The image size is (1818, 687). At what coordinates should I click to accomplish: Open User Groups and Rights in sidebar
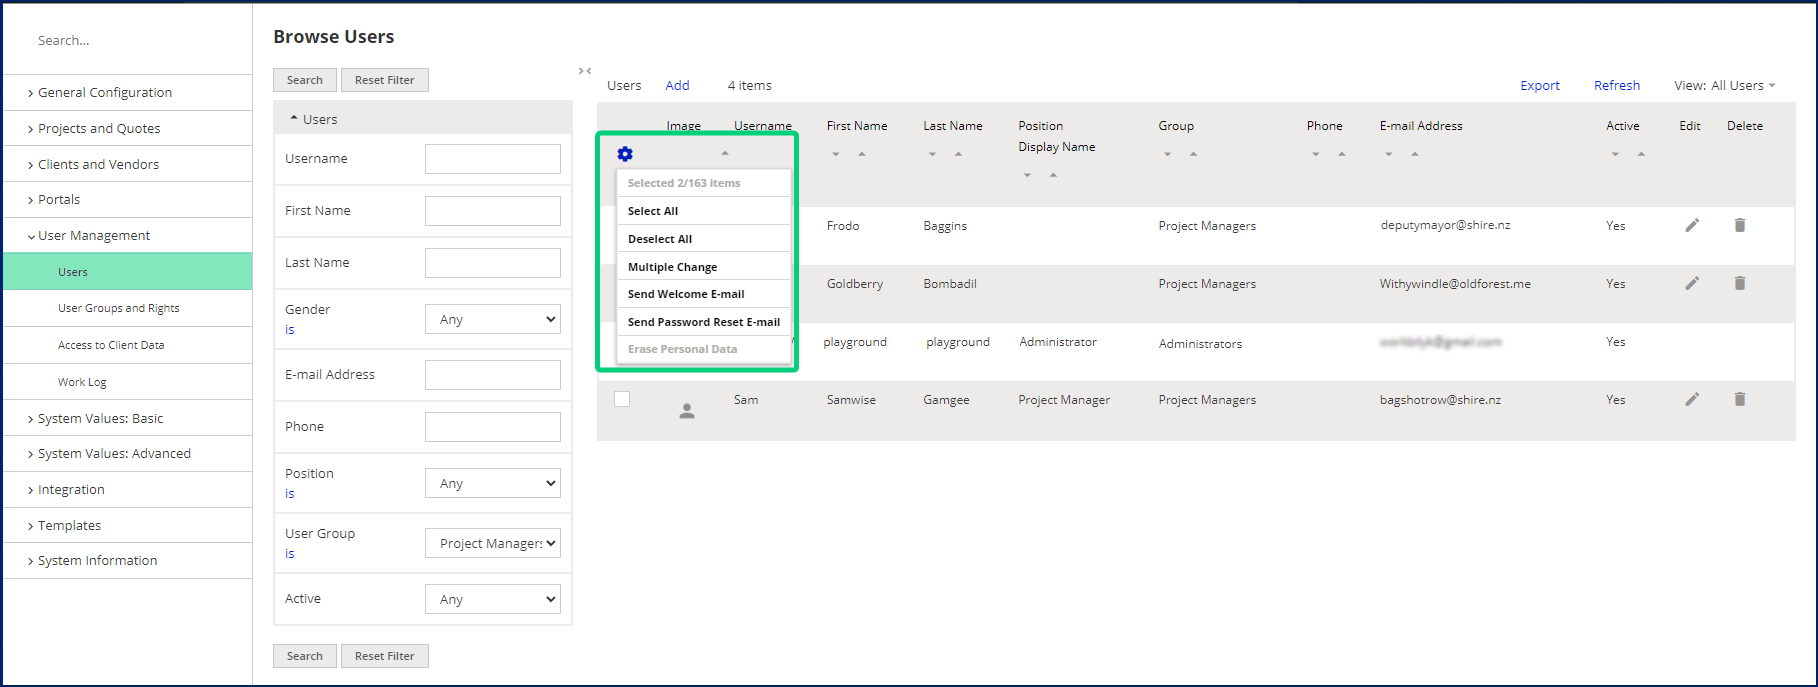pos(119,308)
